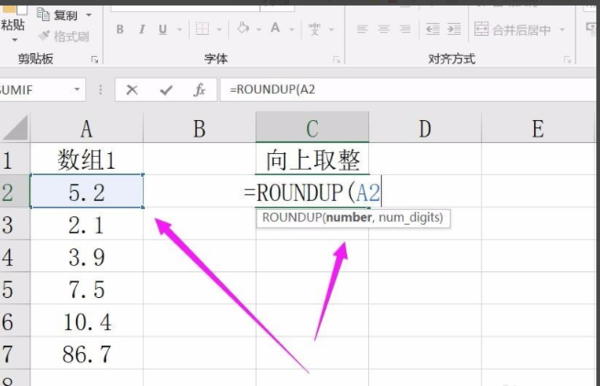Expand the Copy dropdown arrow
The height and width of the screenshot is (386, 600).
[x=89, y=15]
